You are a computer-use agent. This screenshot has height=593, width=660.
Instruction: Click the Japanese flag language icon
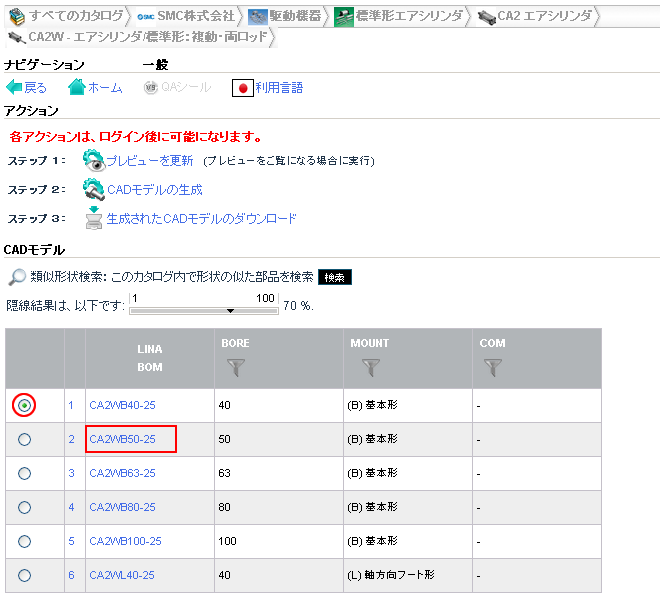pyautogui.click(x=241, y=87)
